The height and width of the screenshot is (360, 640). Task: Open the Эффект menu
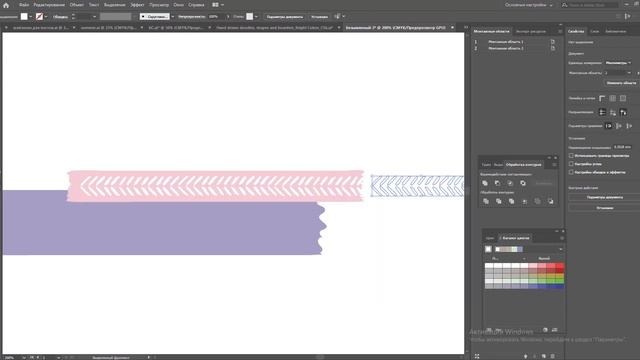(x=137, y=5)
